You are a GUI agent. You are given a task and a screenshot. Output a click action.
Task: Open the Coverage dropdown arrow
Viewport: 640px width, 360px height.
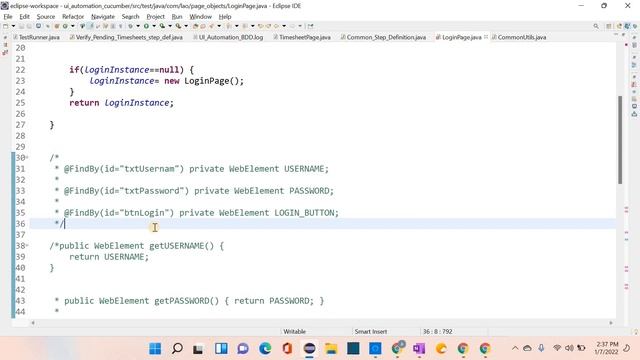(x=170, y=26)
